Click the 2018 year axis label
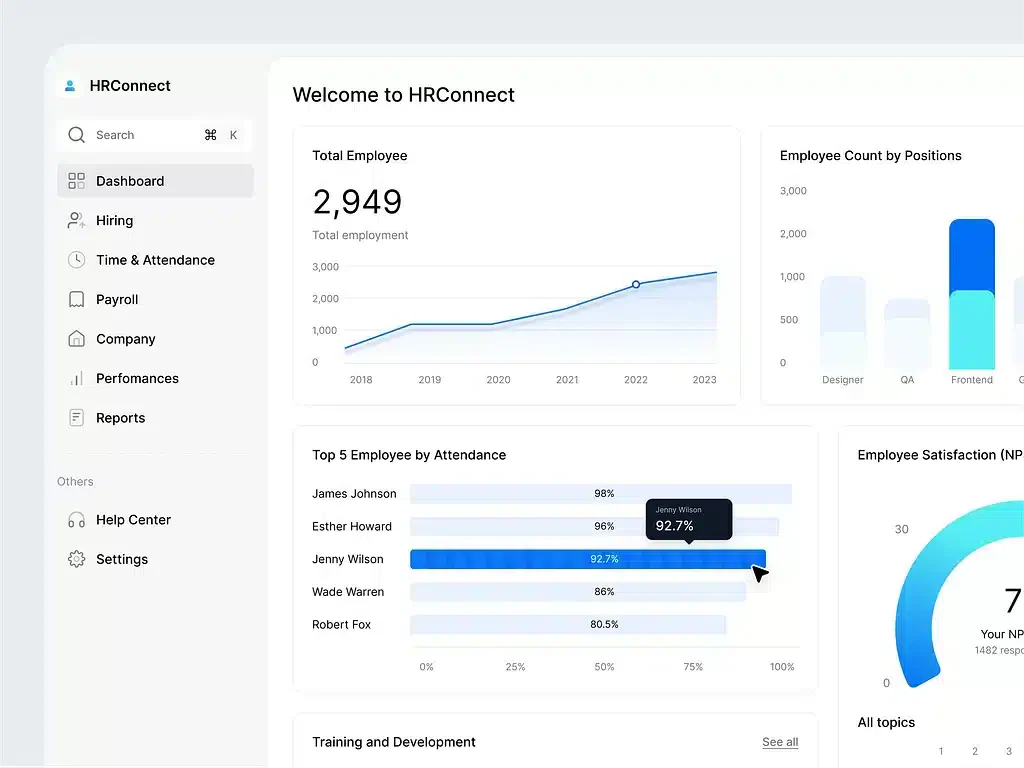1024x768 pixels. tap(361, 380)
